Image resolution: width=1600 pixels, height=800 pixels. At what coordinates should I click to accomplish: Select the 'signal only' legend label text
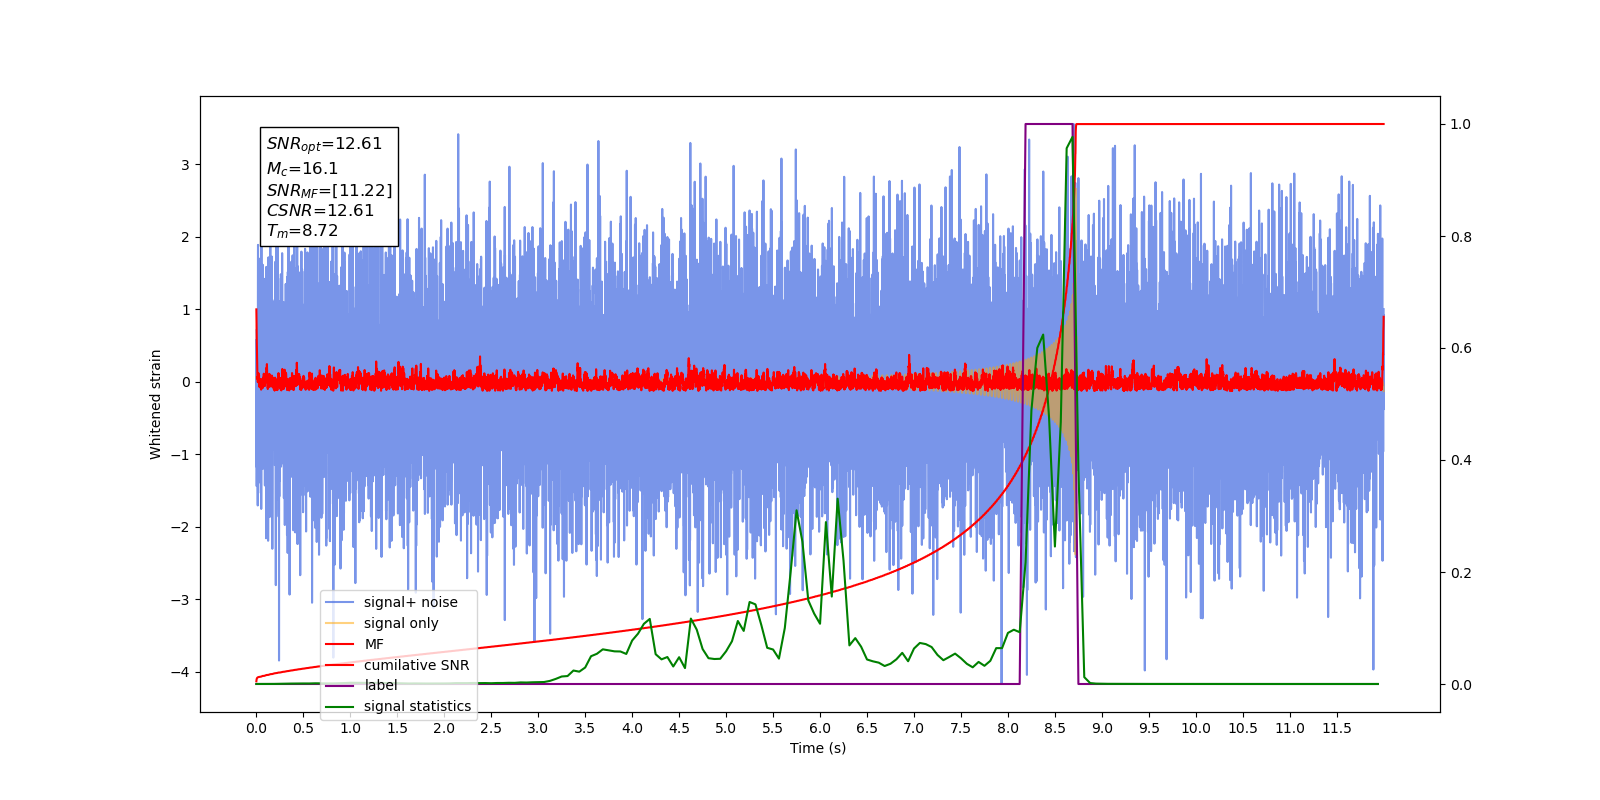click(x=401, y=623)
